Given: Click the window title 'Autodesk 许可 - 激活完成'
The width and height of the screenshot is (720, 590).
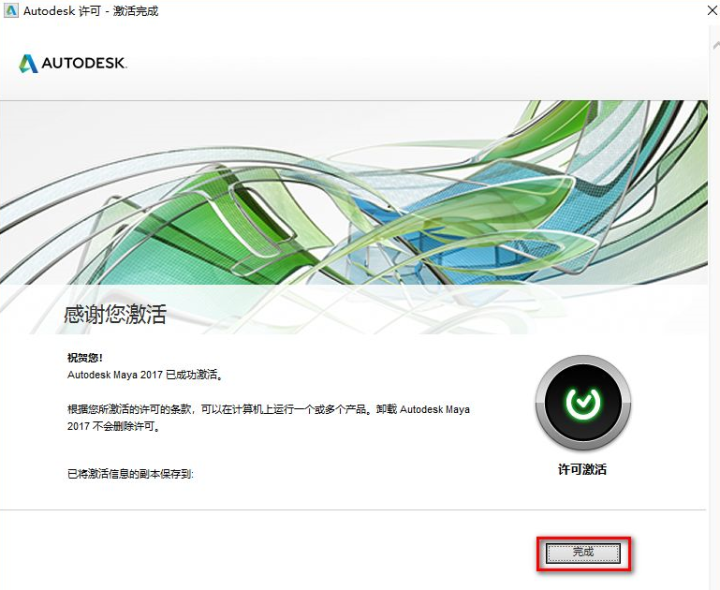Looking at the screenshot, I should coord(91,11).
